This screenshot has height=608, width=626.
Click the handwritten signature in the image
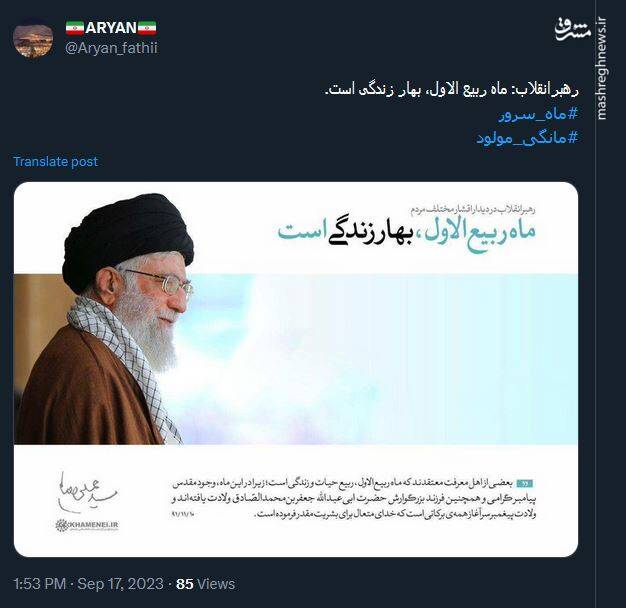85,492
